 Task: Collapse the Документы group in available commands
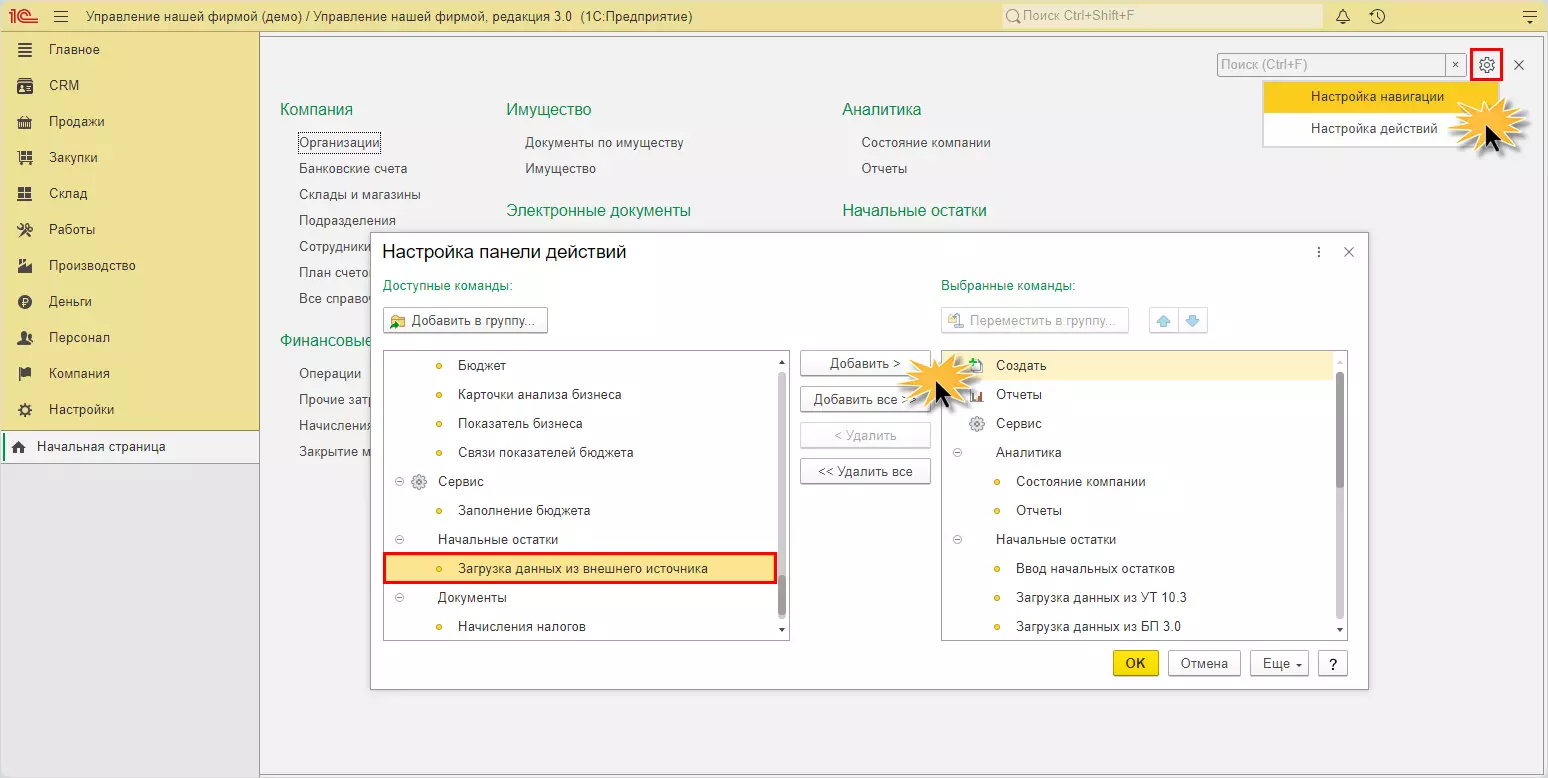point(399,597)
